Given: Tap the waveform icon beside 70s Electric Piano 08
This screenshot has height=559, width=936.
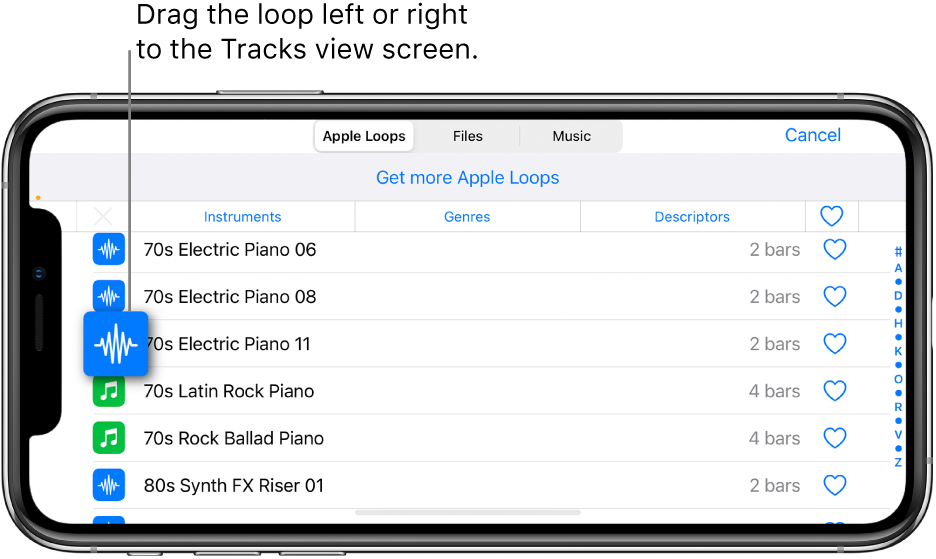Looking at the screenshot, I should tap(109, 295).
